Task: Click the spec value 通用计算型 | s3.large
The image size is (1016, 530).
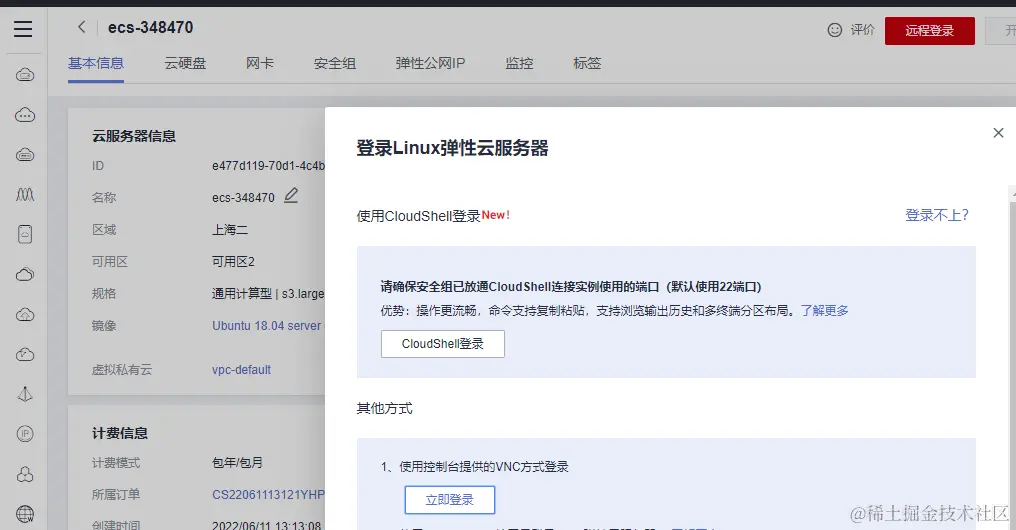Action: pos(268,294)
